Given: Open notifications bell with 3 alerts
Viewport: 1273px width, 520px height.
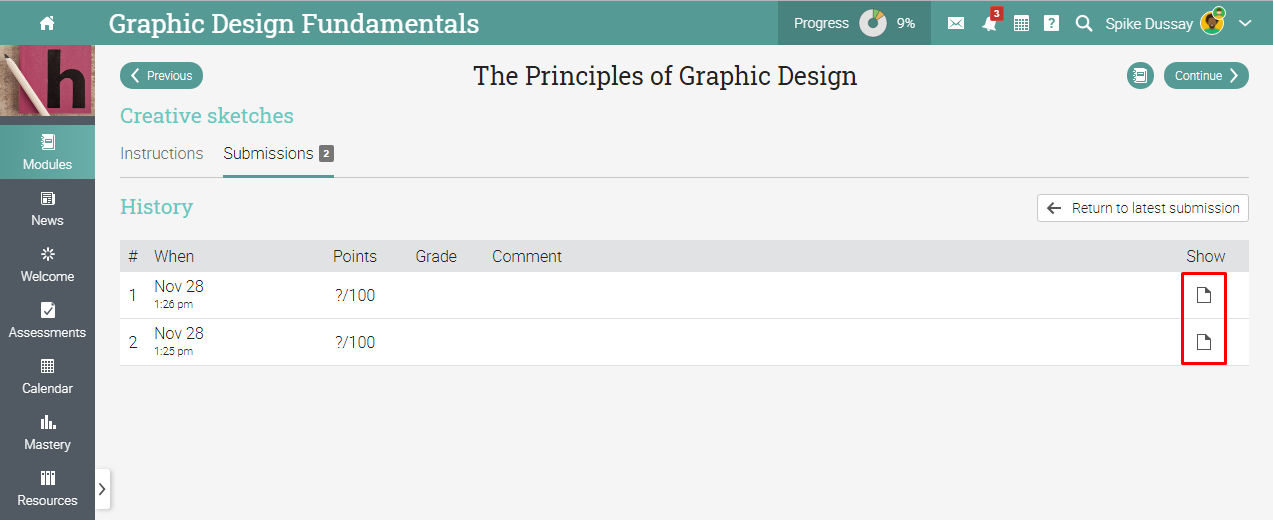Looking at the screenshot, I should pyautogui.click(x=989, y=23).
